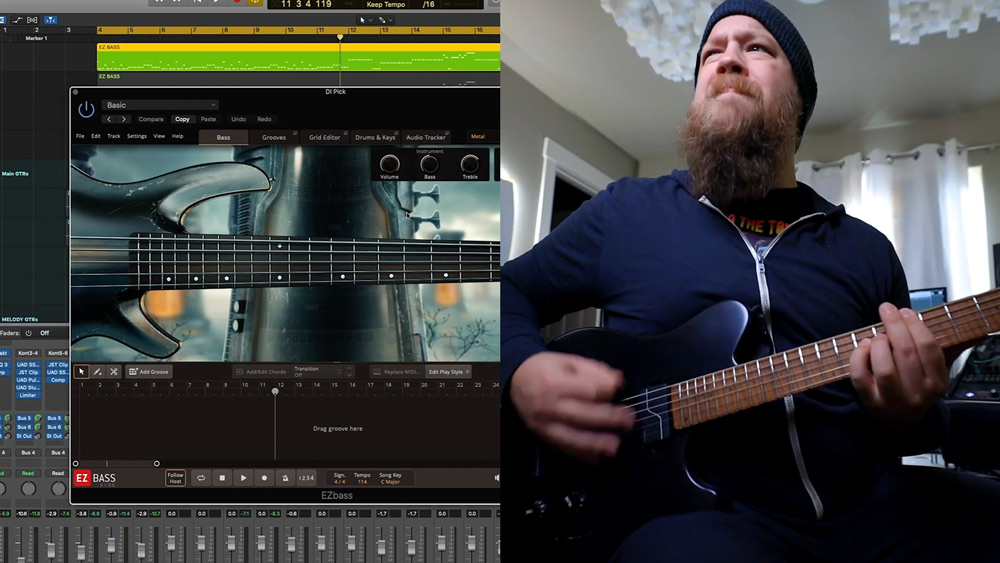This screenshot has height=563, width=1000.
Task: Open the Song Key C Major selector
Action: [x=390, y=481]
